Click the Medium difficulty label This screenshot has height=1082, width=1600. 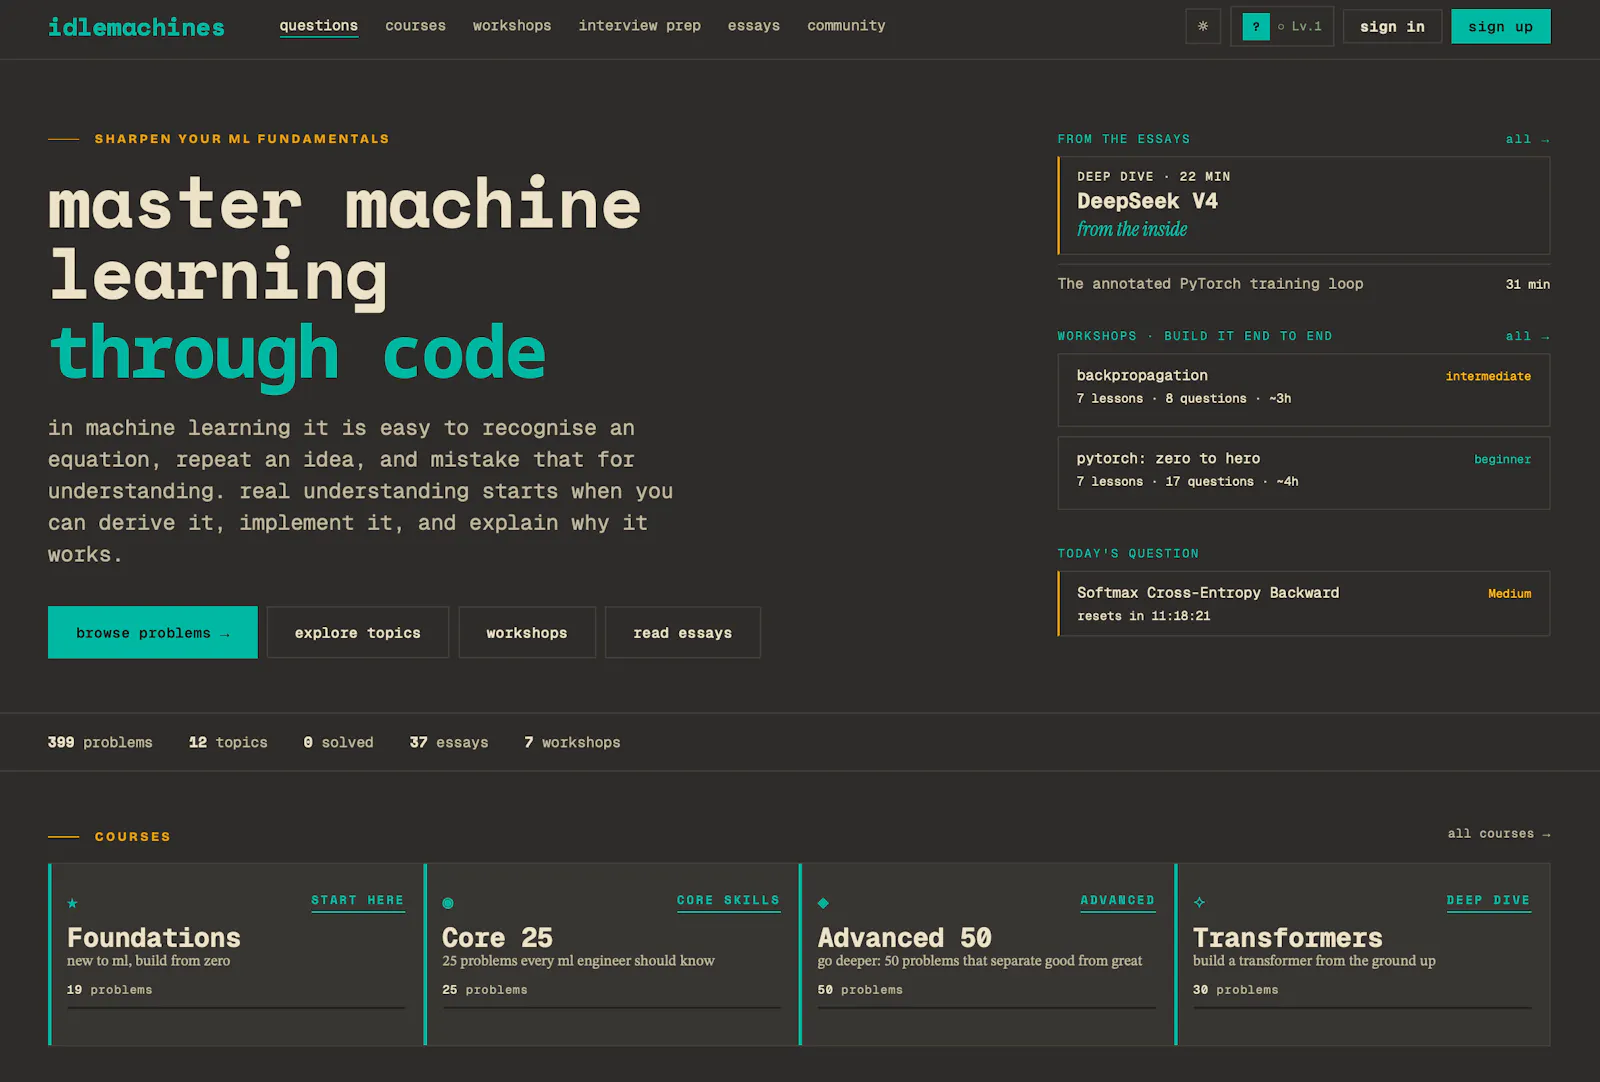coord(1509,593)
